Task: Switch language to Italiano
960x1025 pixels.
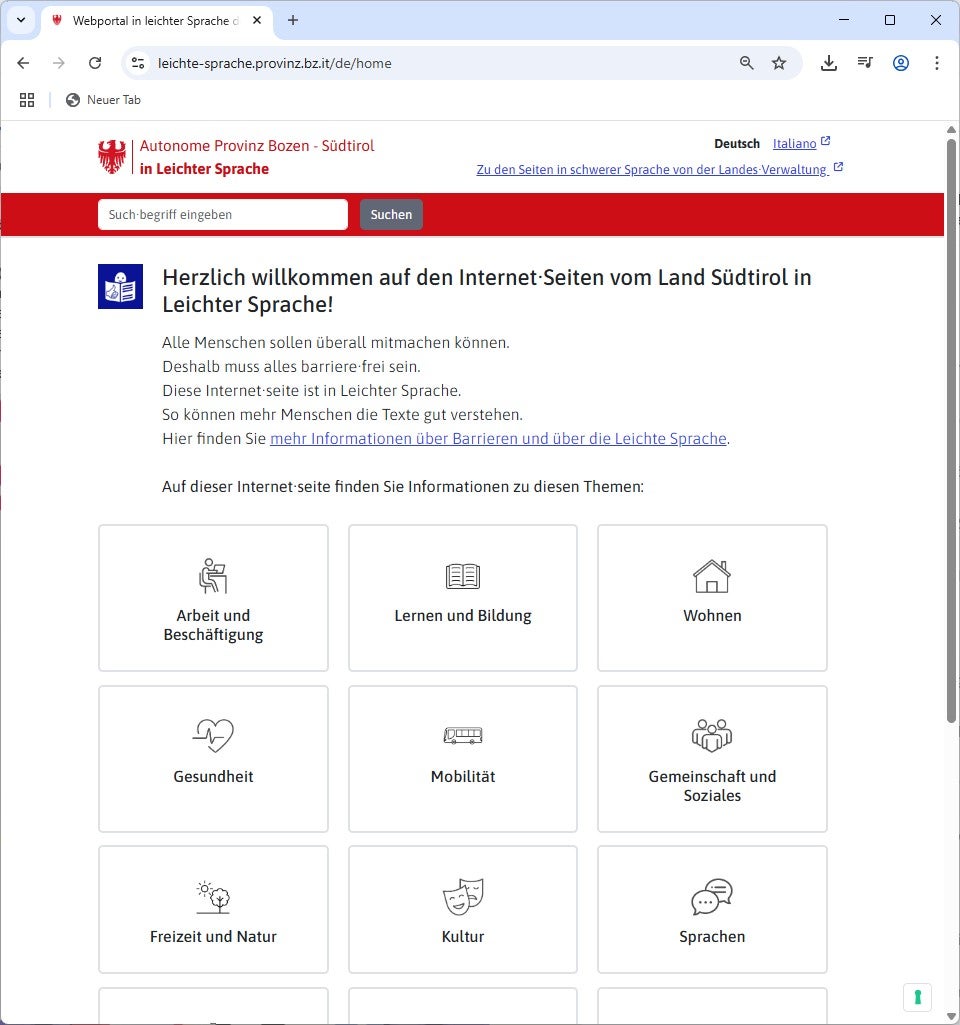Action: point(795,144)
